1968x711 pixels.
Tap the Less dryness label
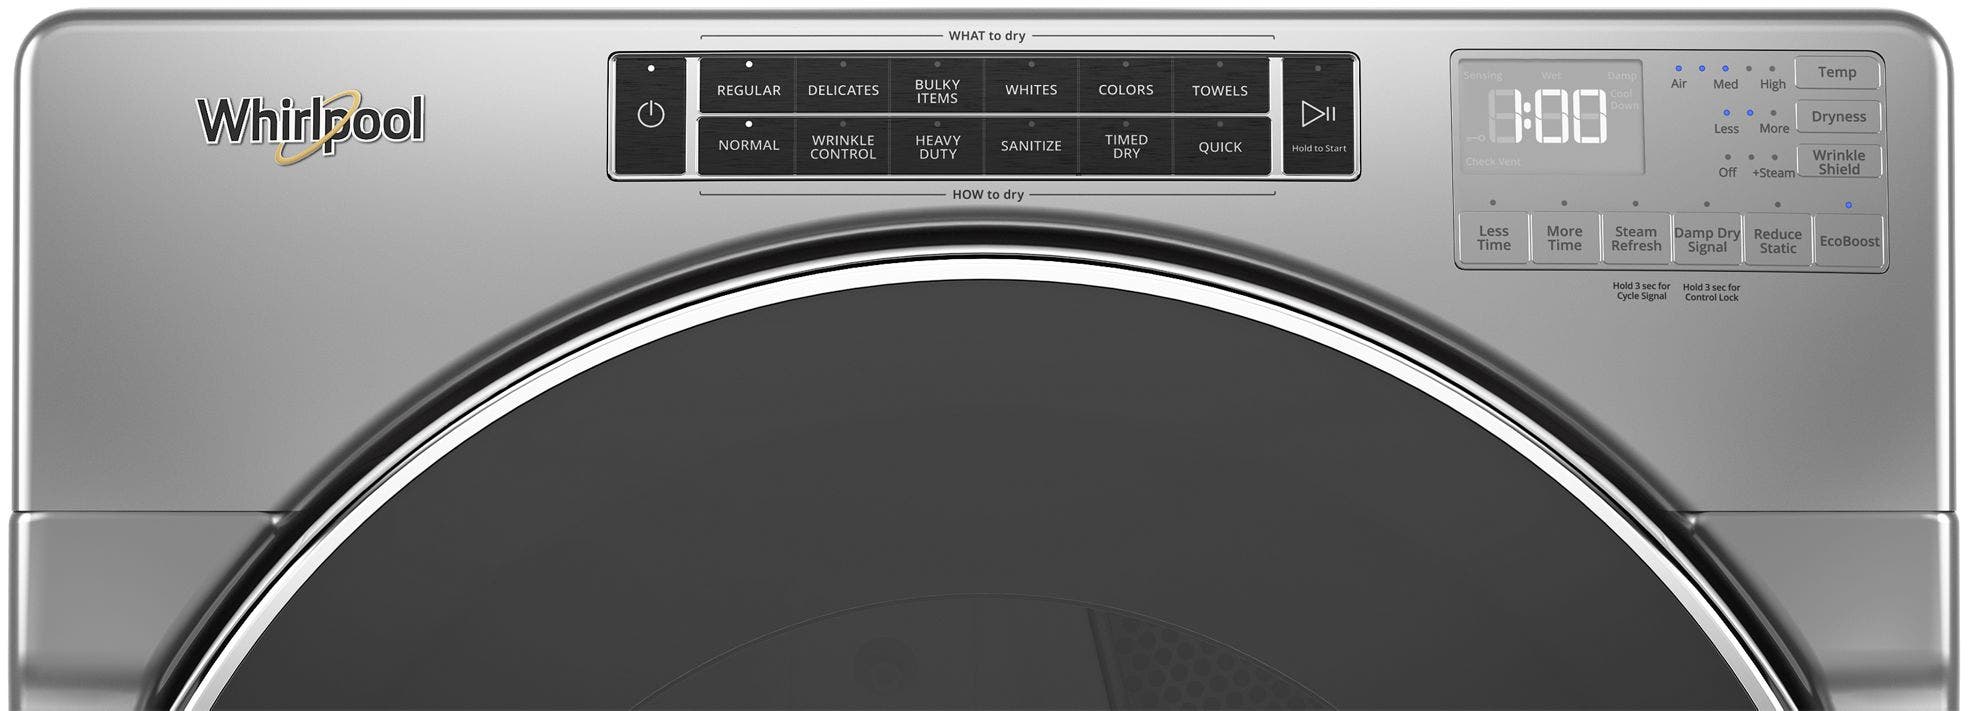point(1726,129)
